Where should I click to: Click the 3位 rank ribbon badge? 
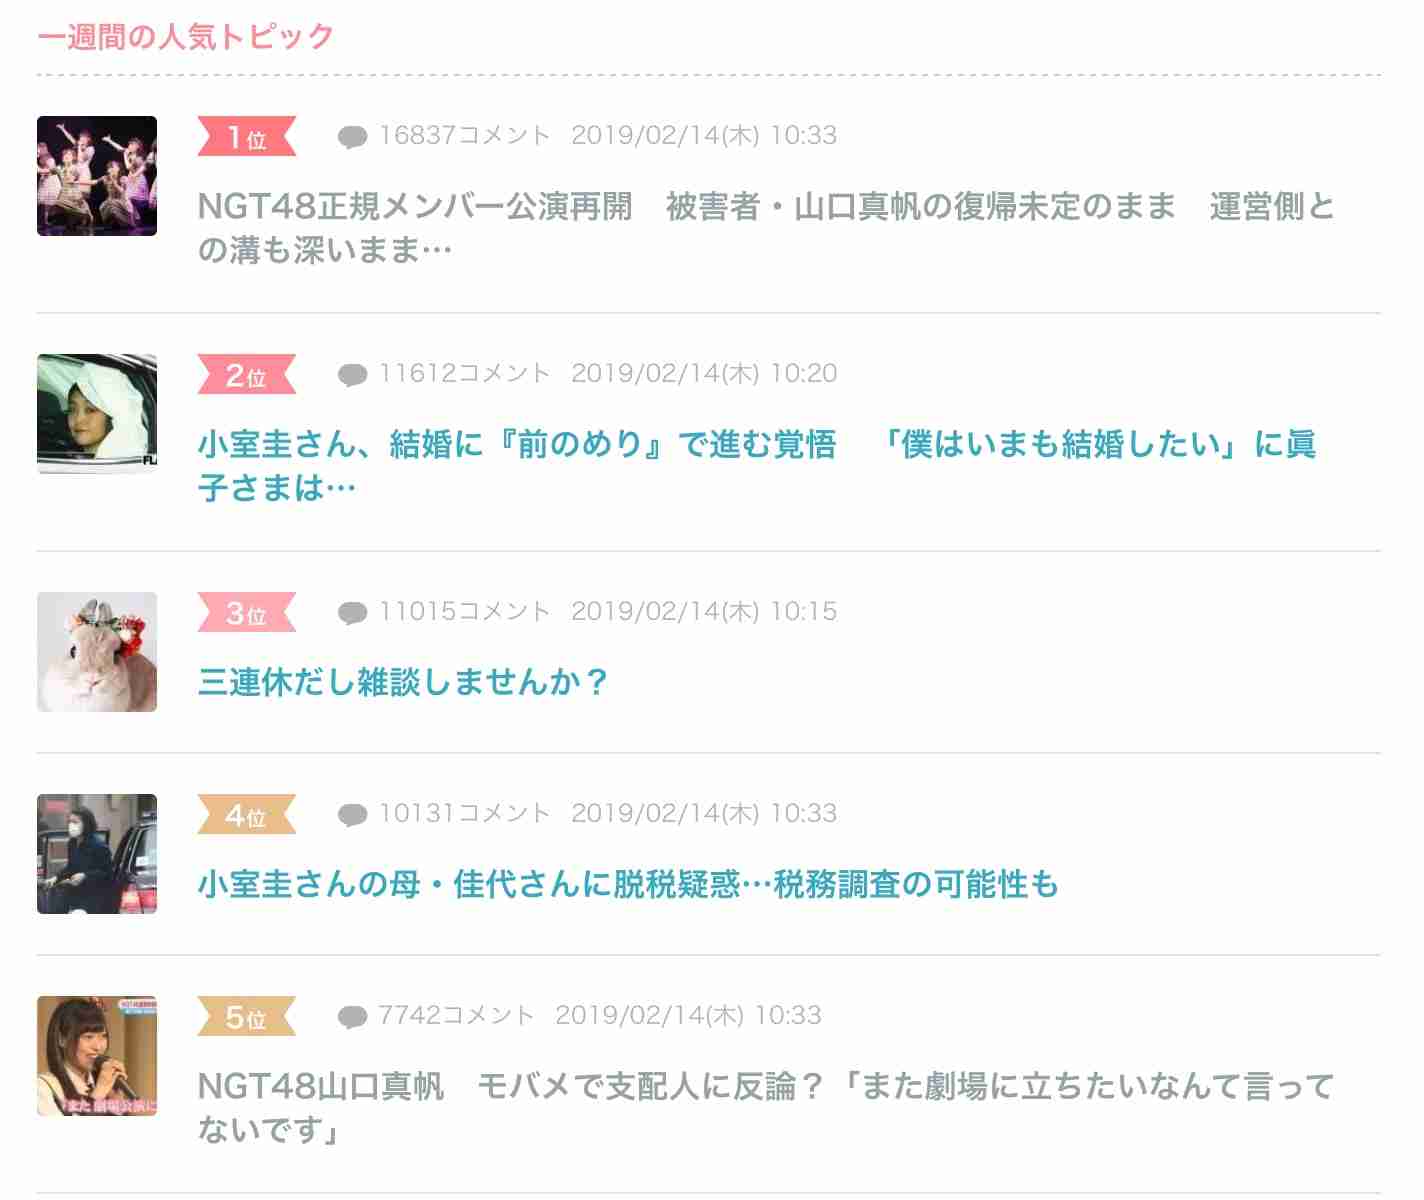point(247,613)
